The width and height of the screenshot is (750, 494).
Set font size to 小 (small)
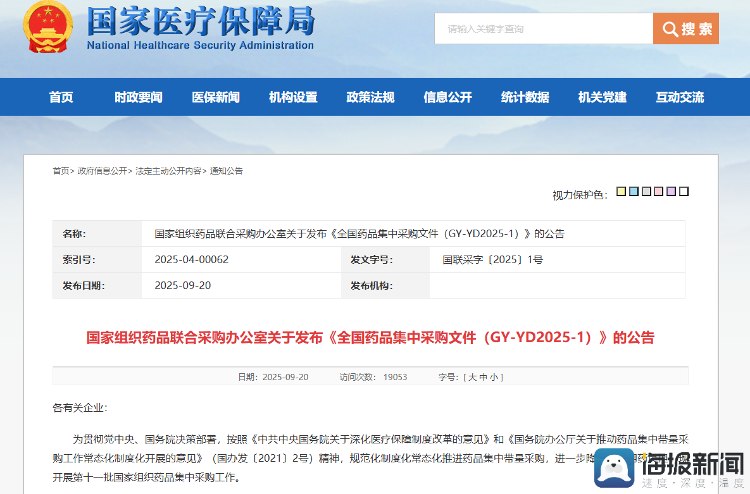493,378
